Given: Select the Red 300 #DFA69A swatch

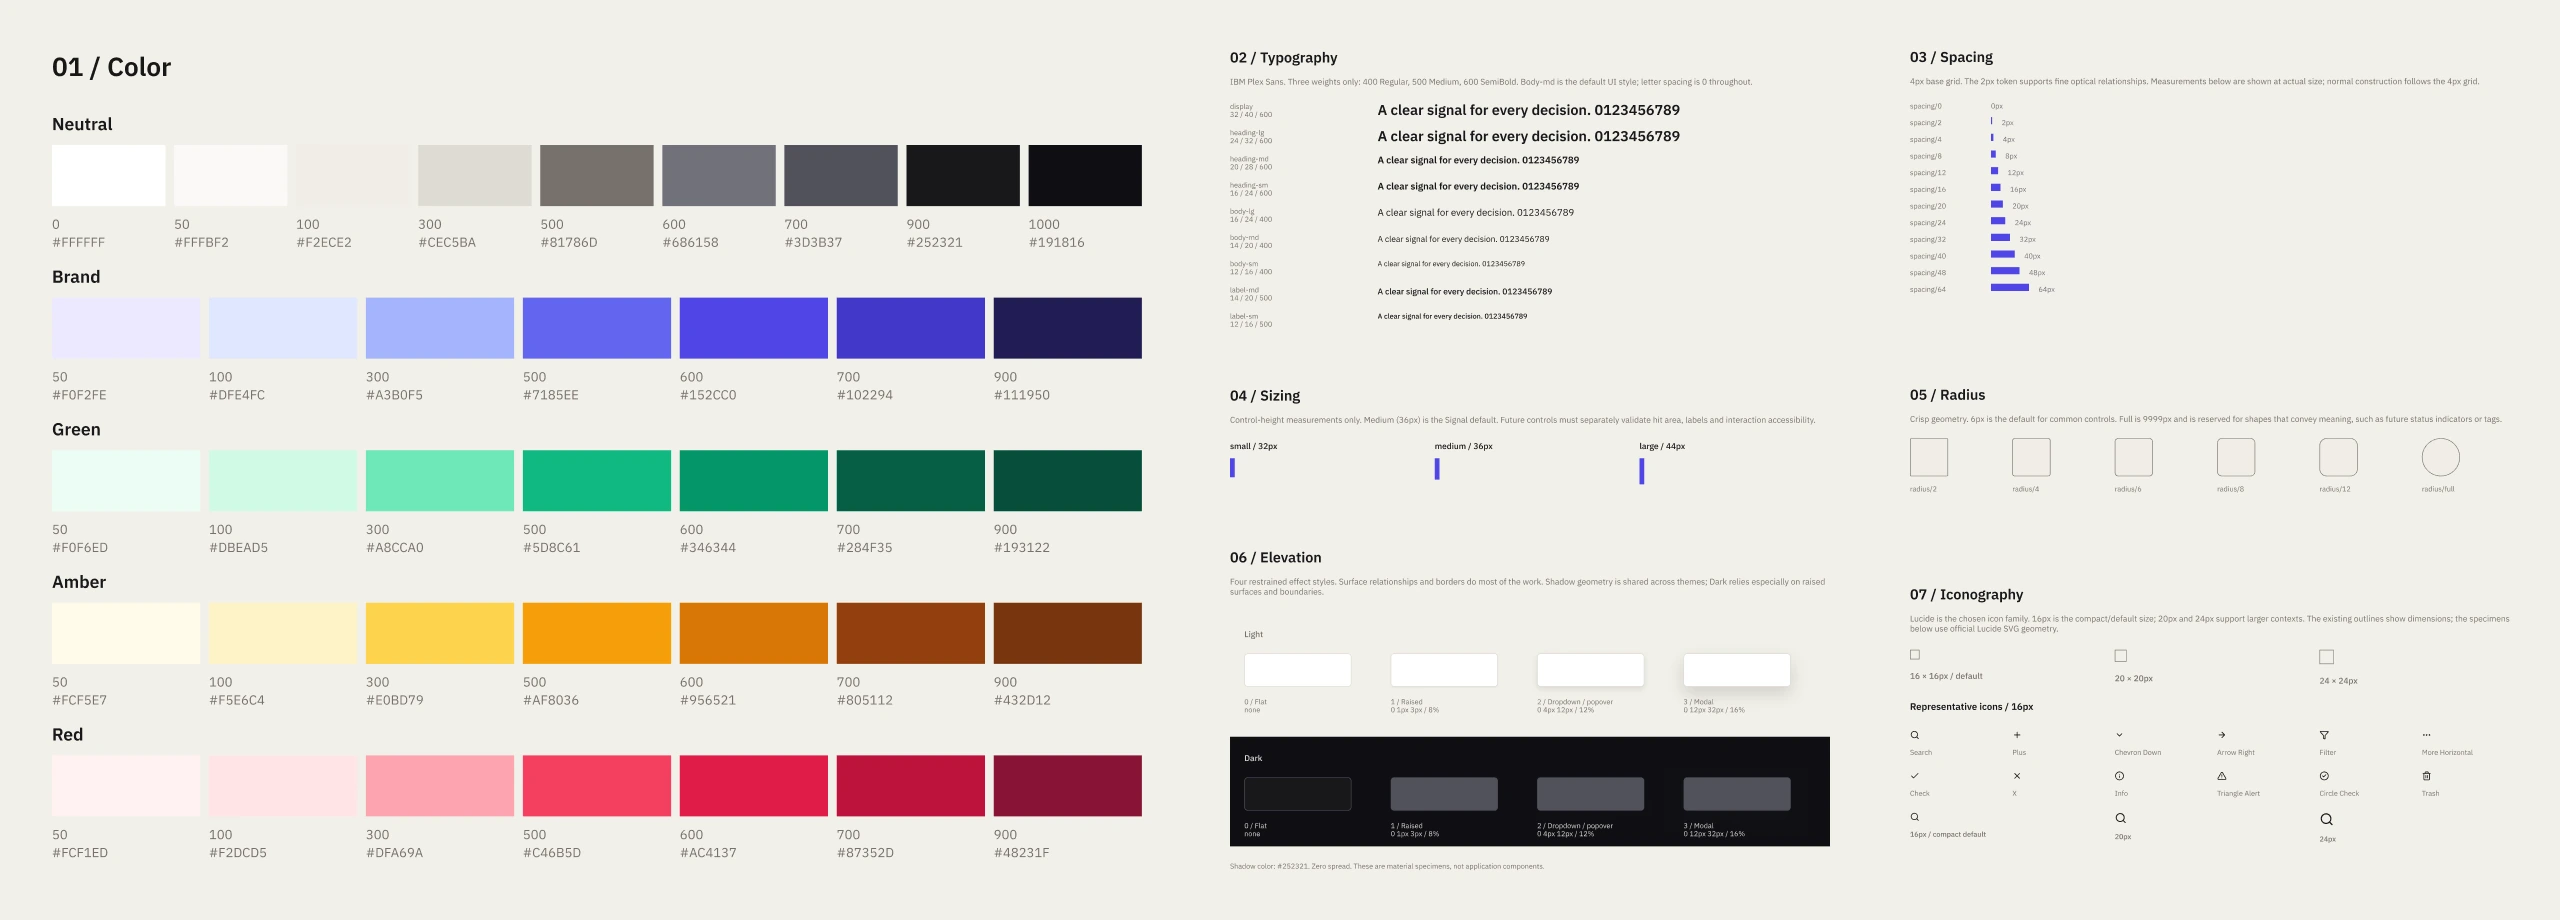Looking at the screenshot, I should 440,786.
